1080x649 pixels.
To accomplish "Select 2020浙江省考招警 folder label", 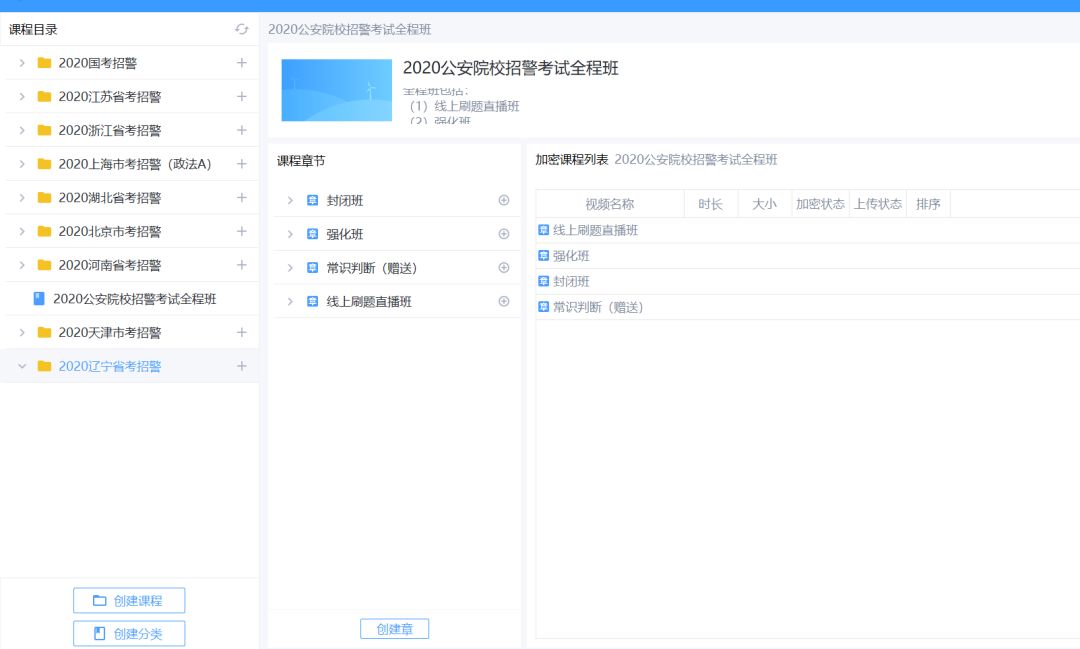I will (110, 130).
